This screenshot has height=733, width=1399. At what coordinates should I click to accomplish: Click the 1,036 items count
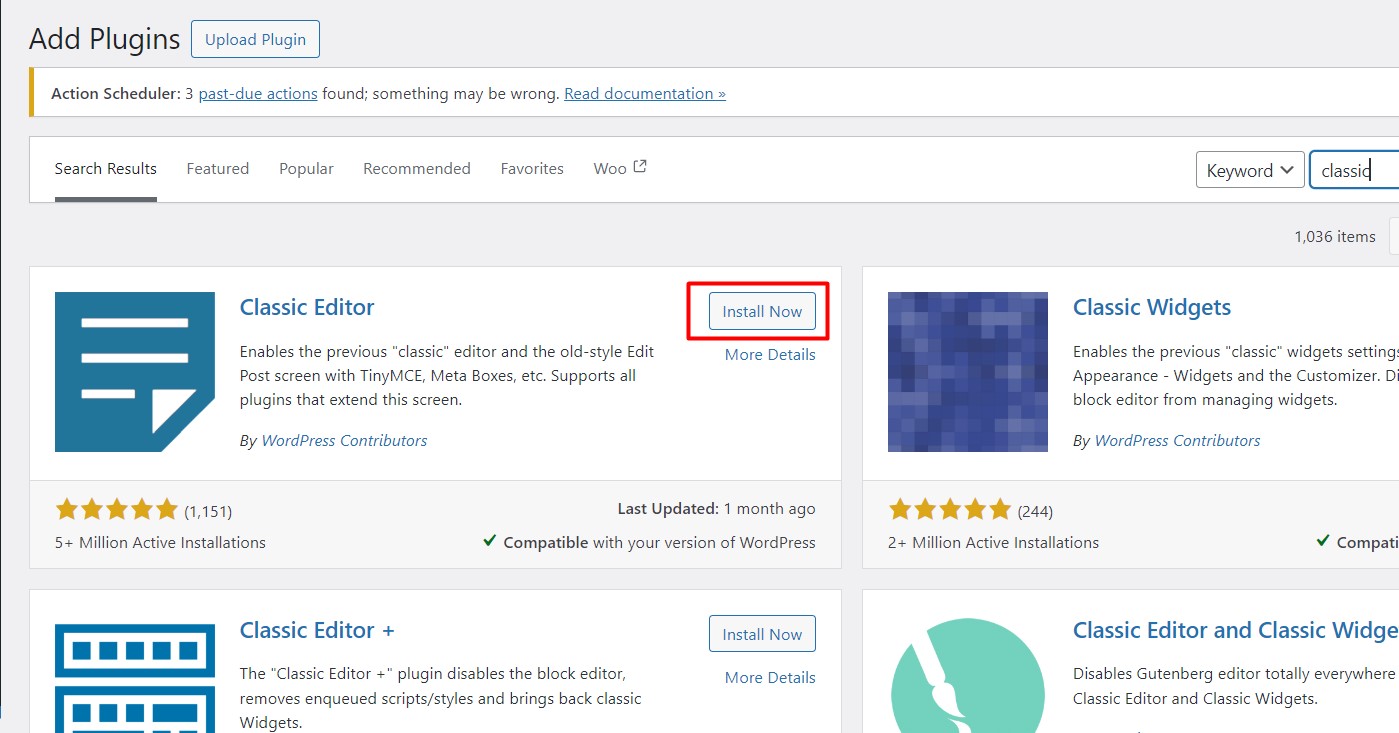tap(1335, 237)
